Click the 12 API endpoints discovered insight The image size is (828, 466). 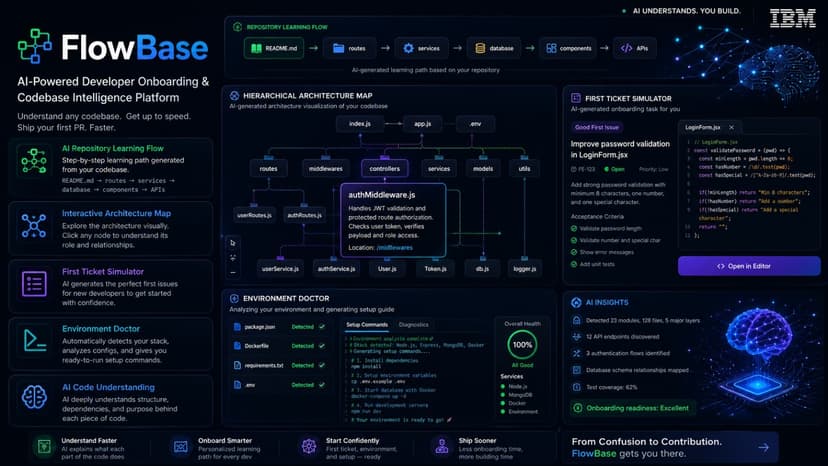click(x=616, y=337)
